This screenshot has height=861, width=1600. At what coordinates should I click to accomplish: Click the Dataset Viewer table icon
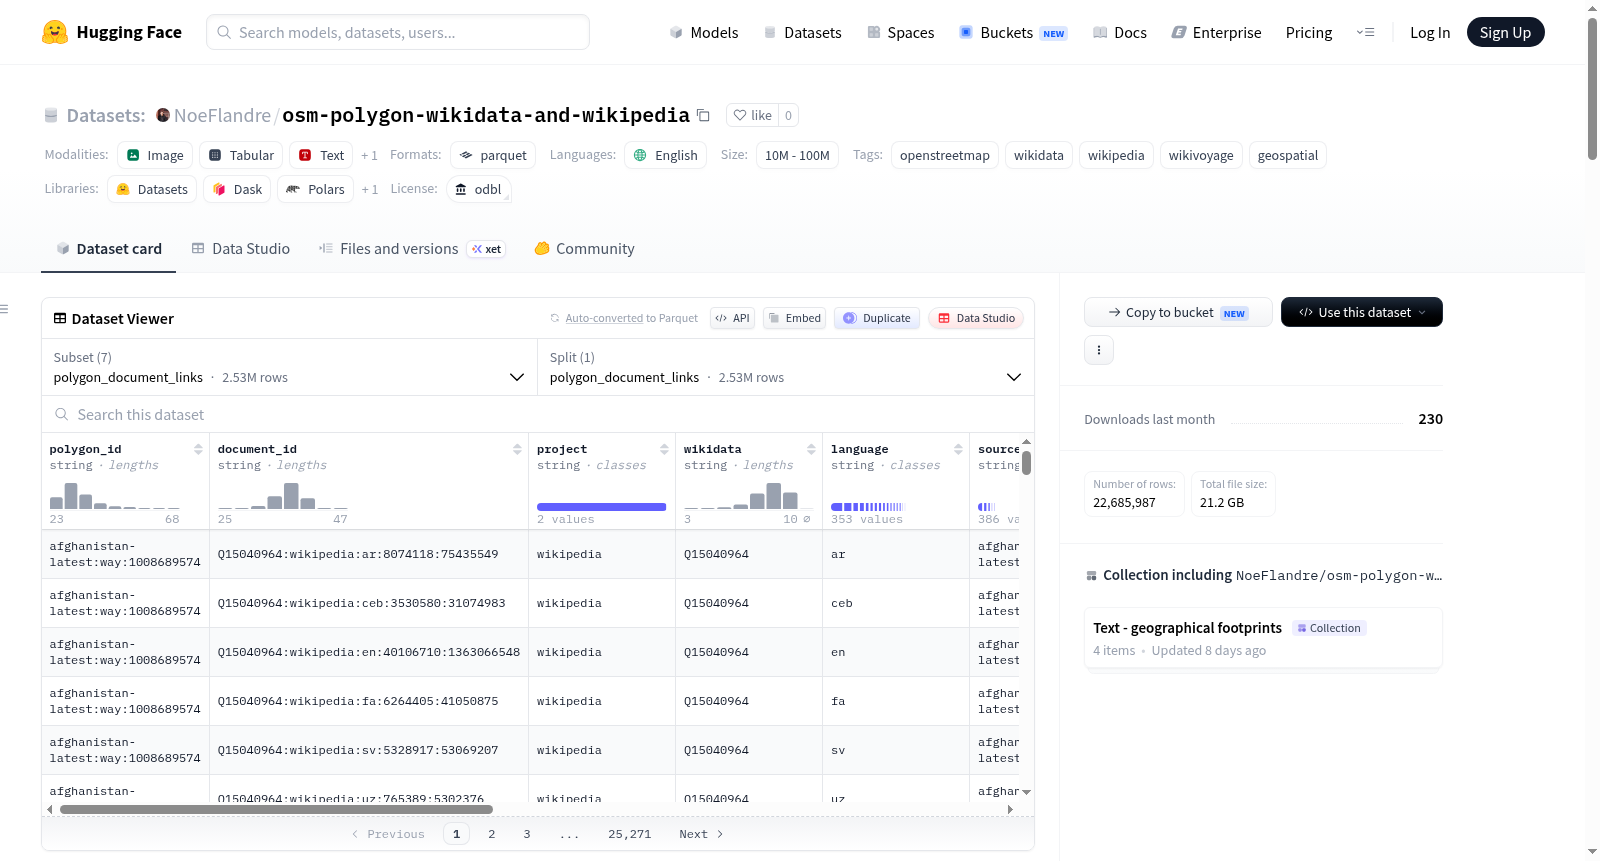(x=60, y=318)
